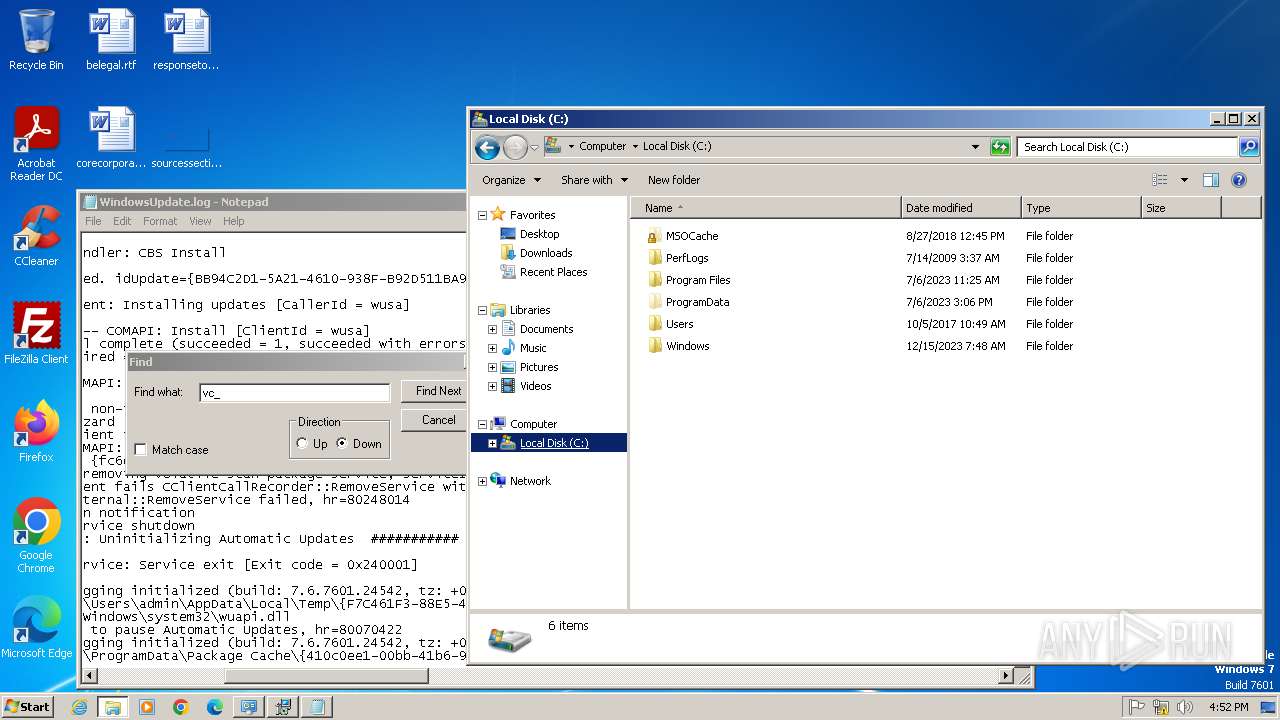Image resolution: width=1280 pixels, height=720 pixels.
Task: Click Search Local Disk (C:) box
Action: [x=1128, y=147]
